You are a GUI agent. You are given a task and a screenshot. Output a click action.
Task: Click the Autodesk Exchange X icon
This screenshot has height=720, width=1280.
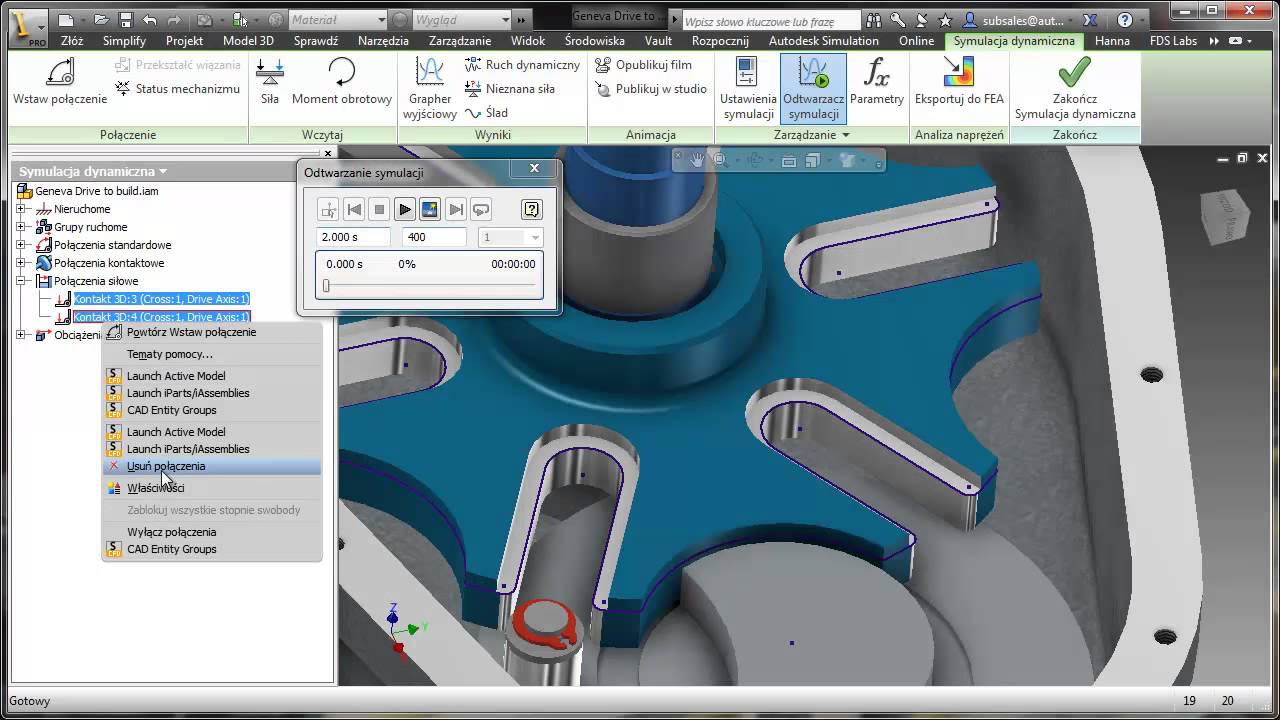[1090, 20]
